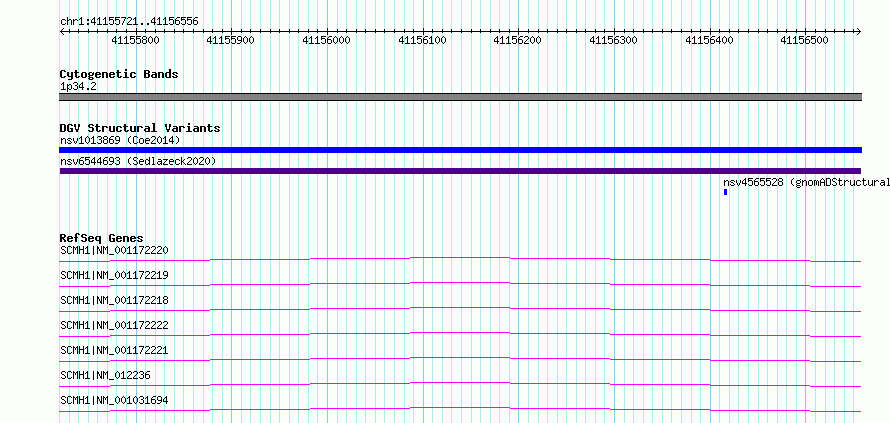Click the magenta gene line under NM_001172220
The width and height of the screenshot is (890, 423).
click(x=460, y=259)
